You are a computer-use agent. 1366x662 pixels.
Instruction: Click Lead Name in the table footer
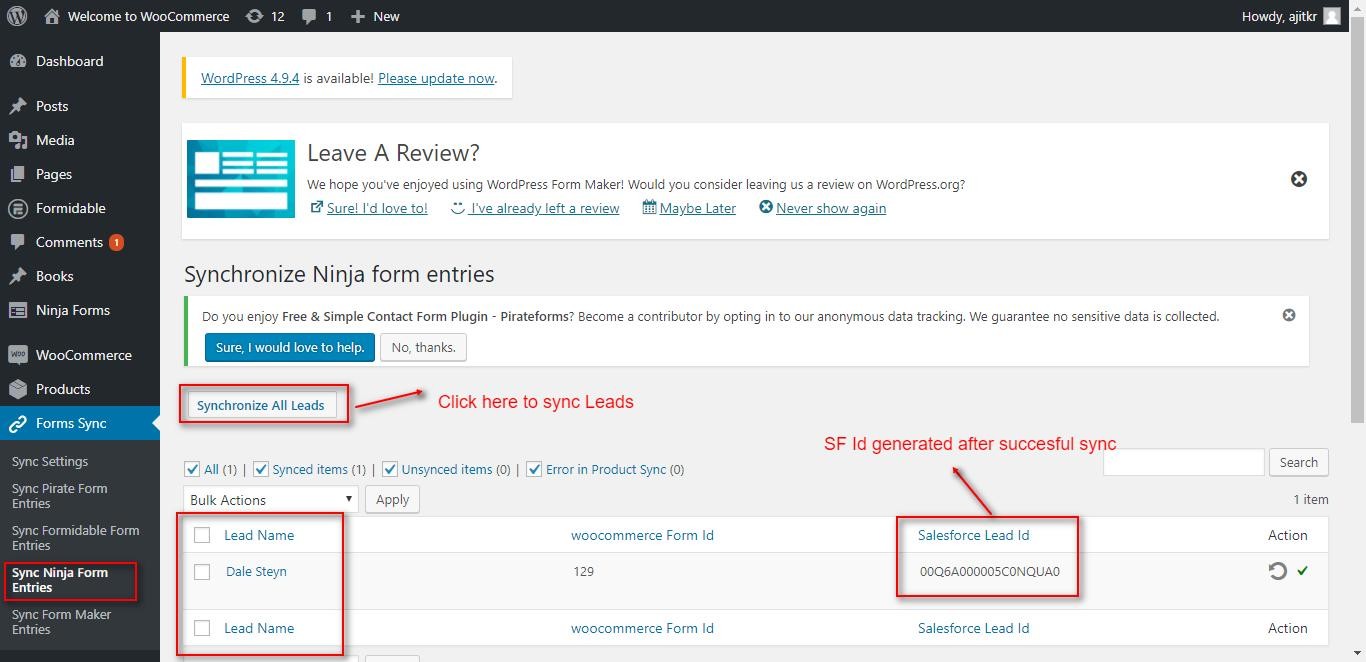(259, 628)
